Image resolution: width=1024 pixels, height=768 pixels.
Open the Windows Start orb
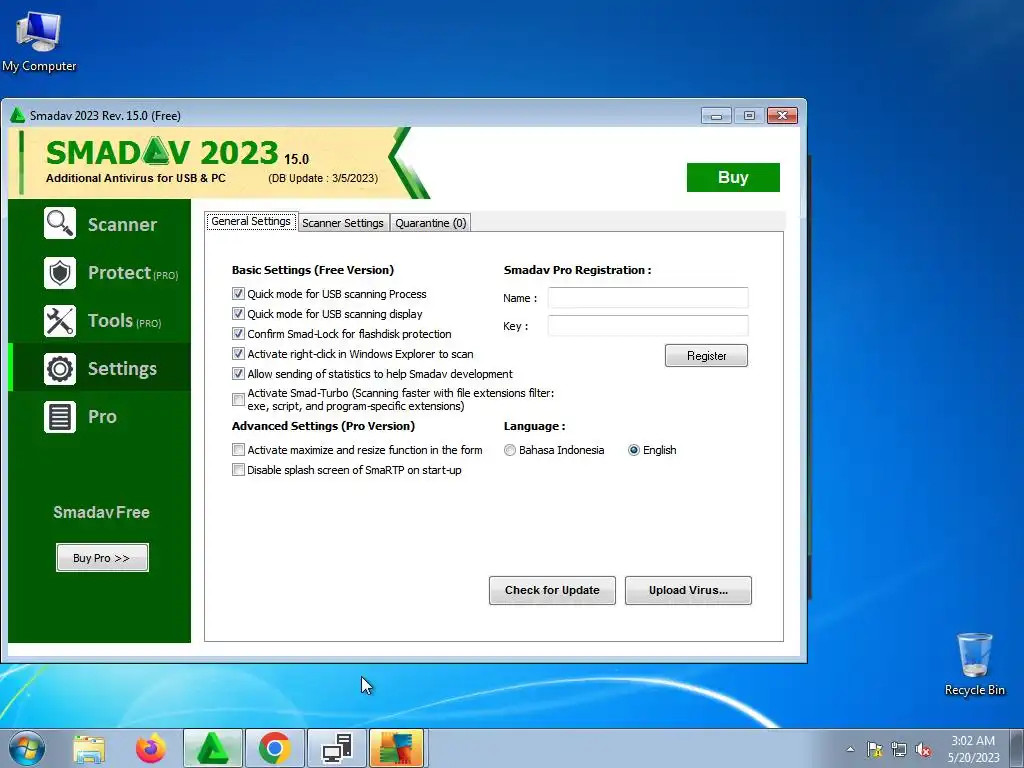[27, 748]
